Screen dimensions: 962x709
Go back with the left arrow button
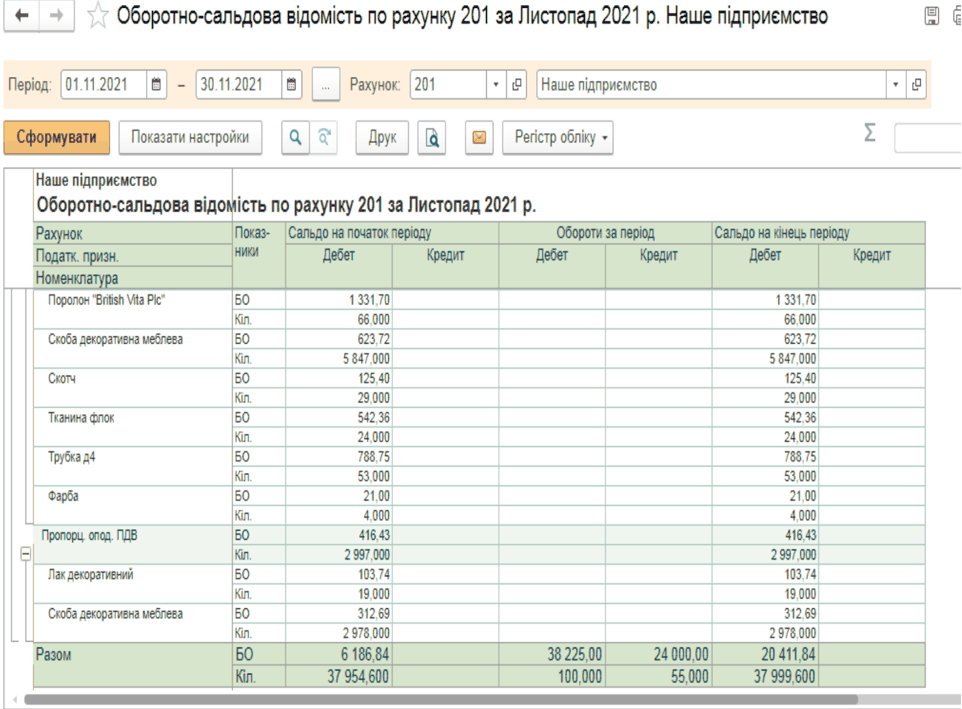(x=21, y=16)
